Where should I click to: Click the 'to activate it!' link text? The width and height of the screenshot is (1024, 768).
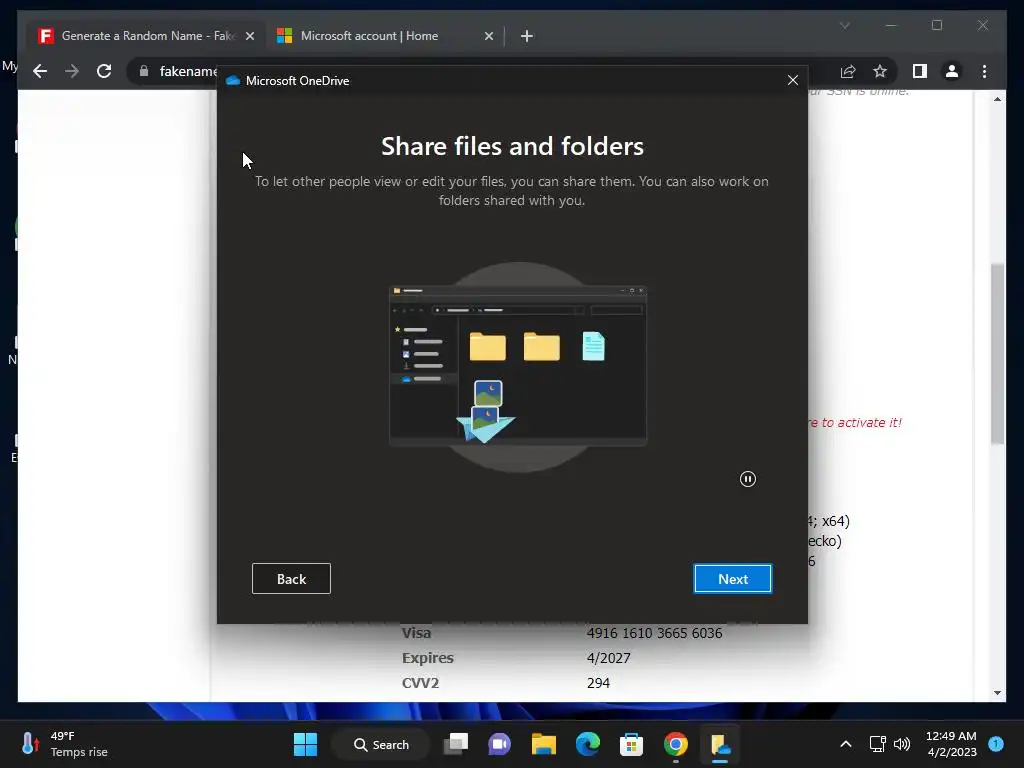click(861, 423)
